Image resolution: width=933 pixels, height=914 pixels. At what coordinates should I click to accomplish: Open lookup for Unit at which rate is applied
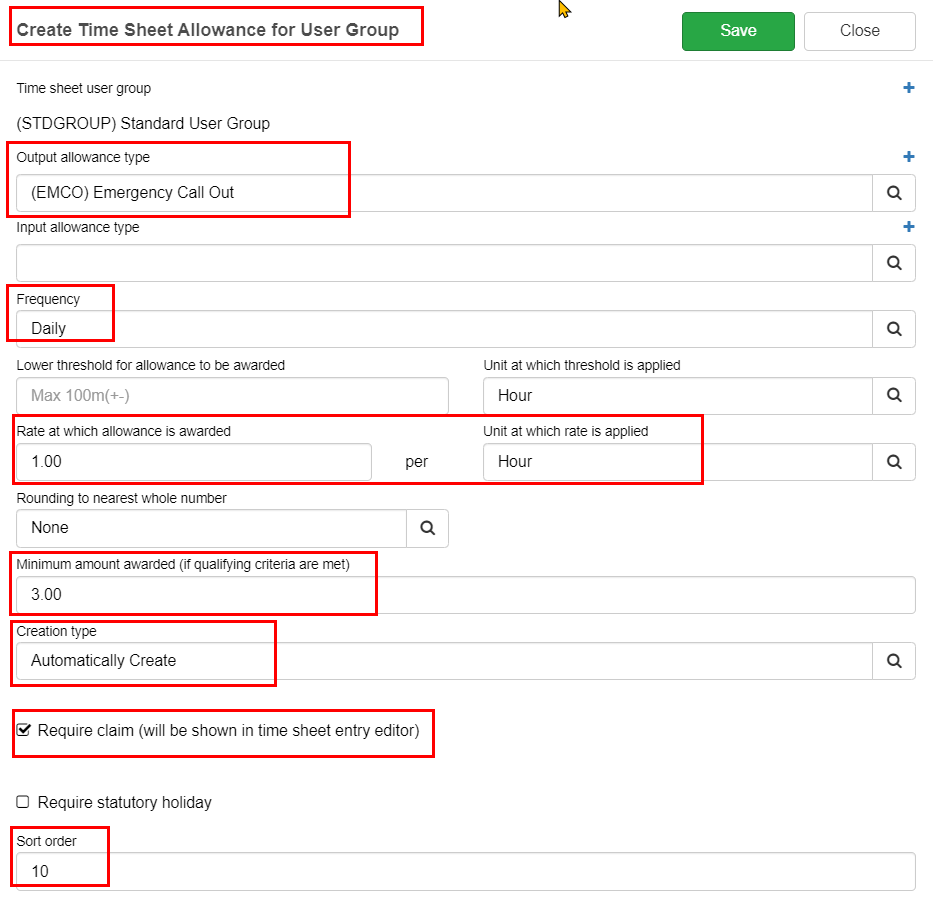coord(893,461)
